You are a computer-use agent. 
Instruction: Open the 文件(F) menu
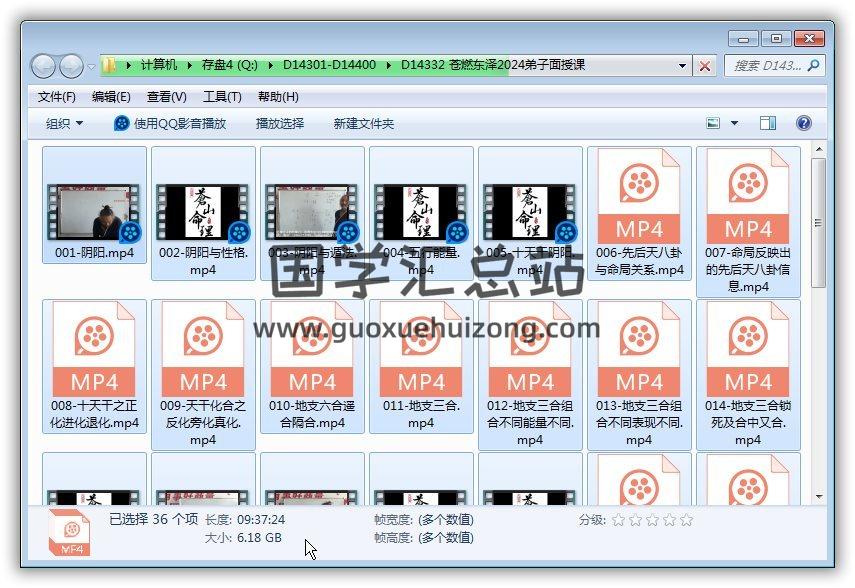[x=56, y=97]
